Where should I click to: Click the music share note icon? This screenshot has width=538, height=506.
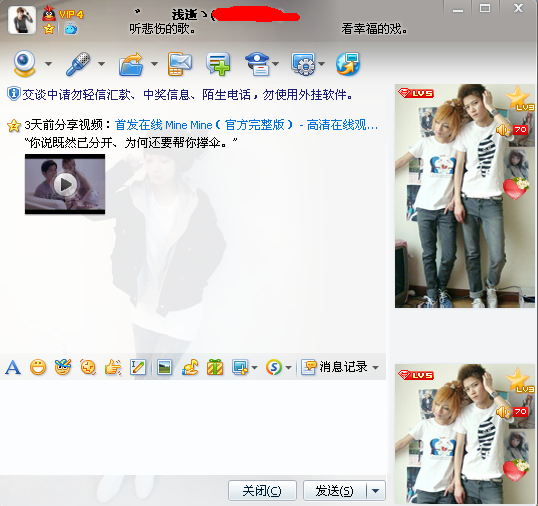point(190,367)
